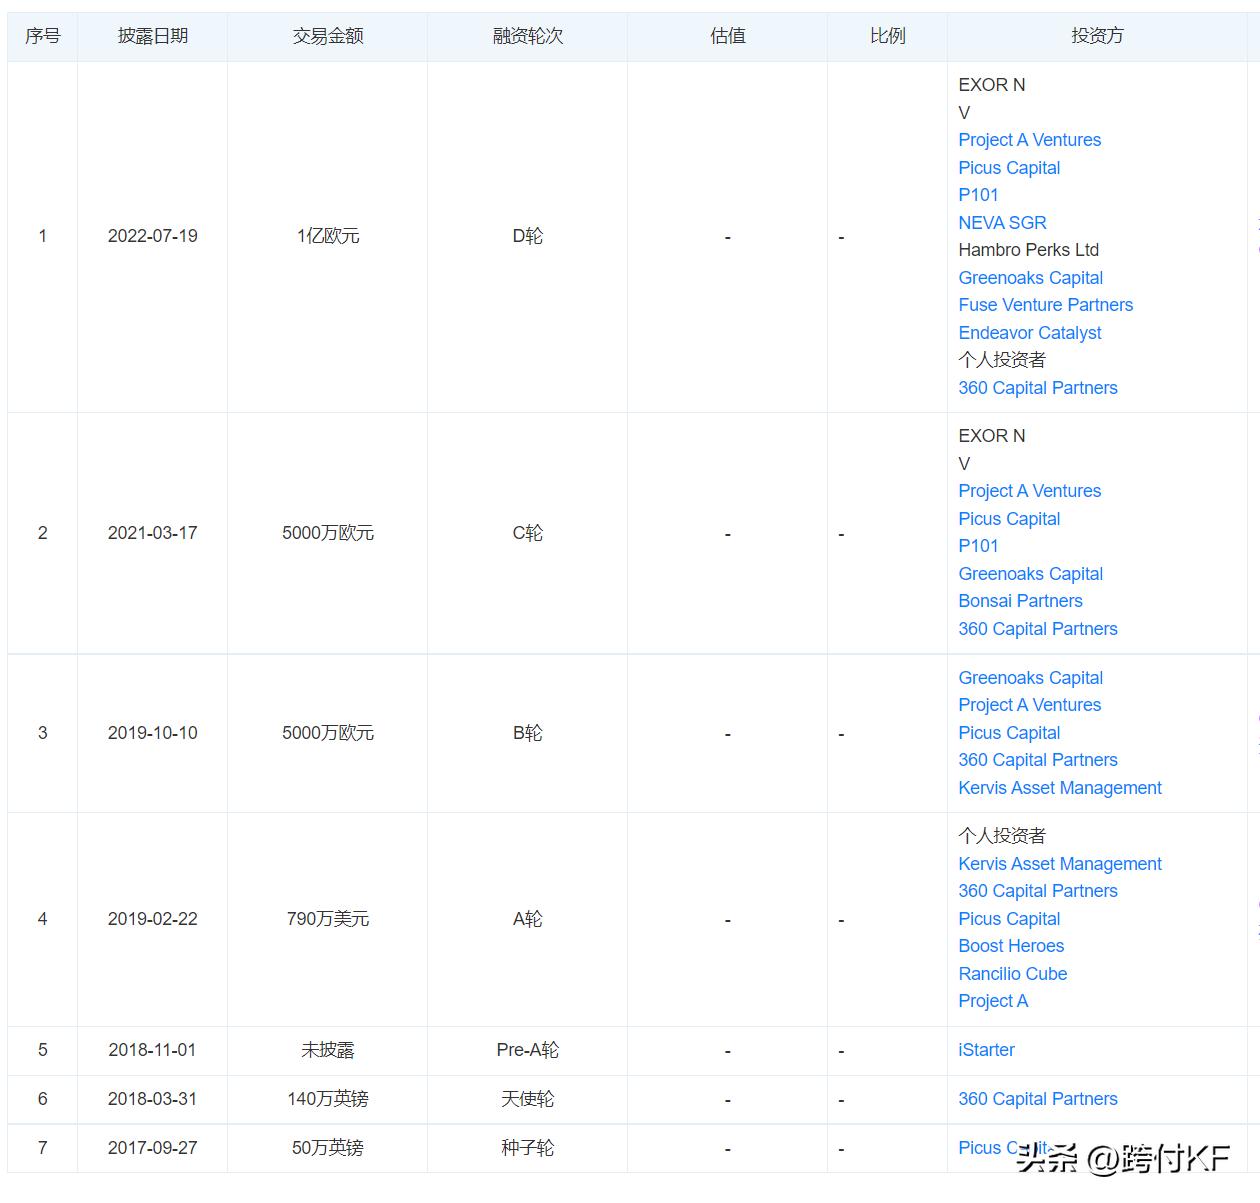Open P101 link in D轮 row

[978, 195]
